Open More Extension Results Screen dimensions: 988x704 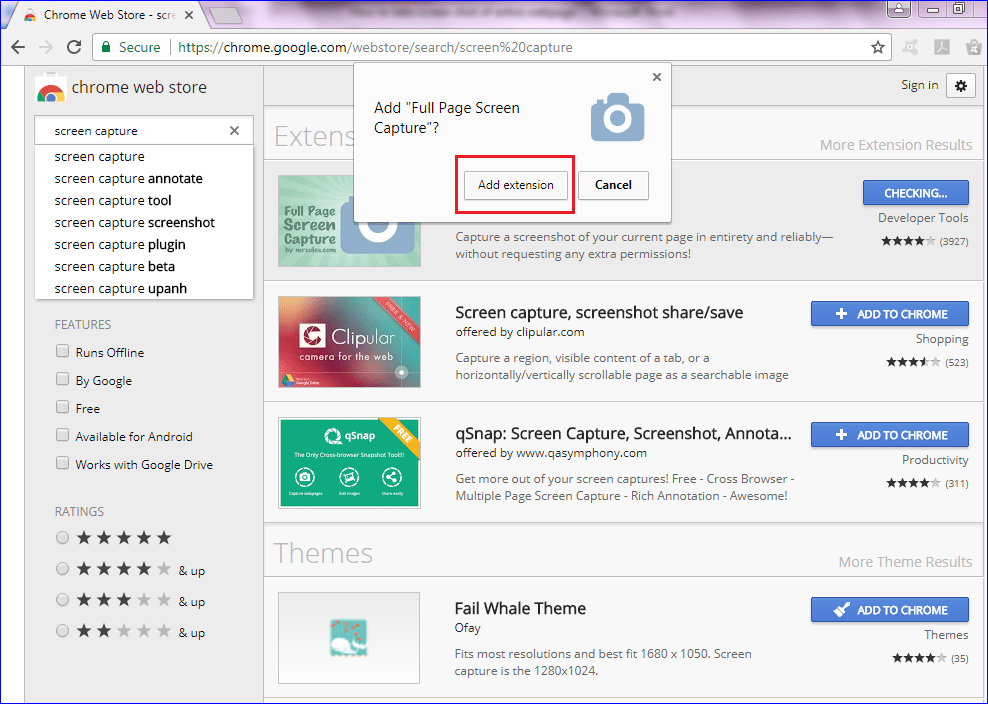[895, 145]
